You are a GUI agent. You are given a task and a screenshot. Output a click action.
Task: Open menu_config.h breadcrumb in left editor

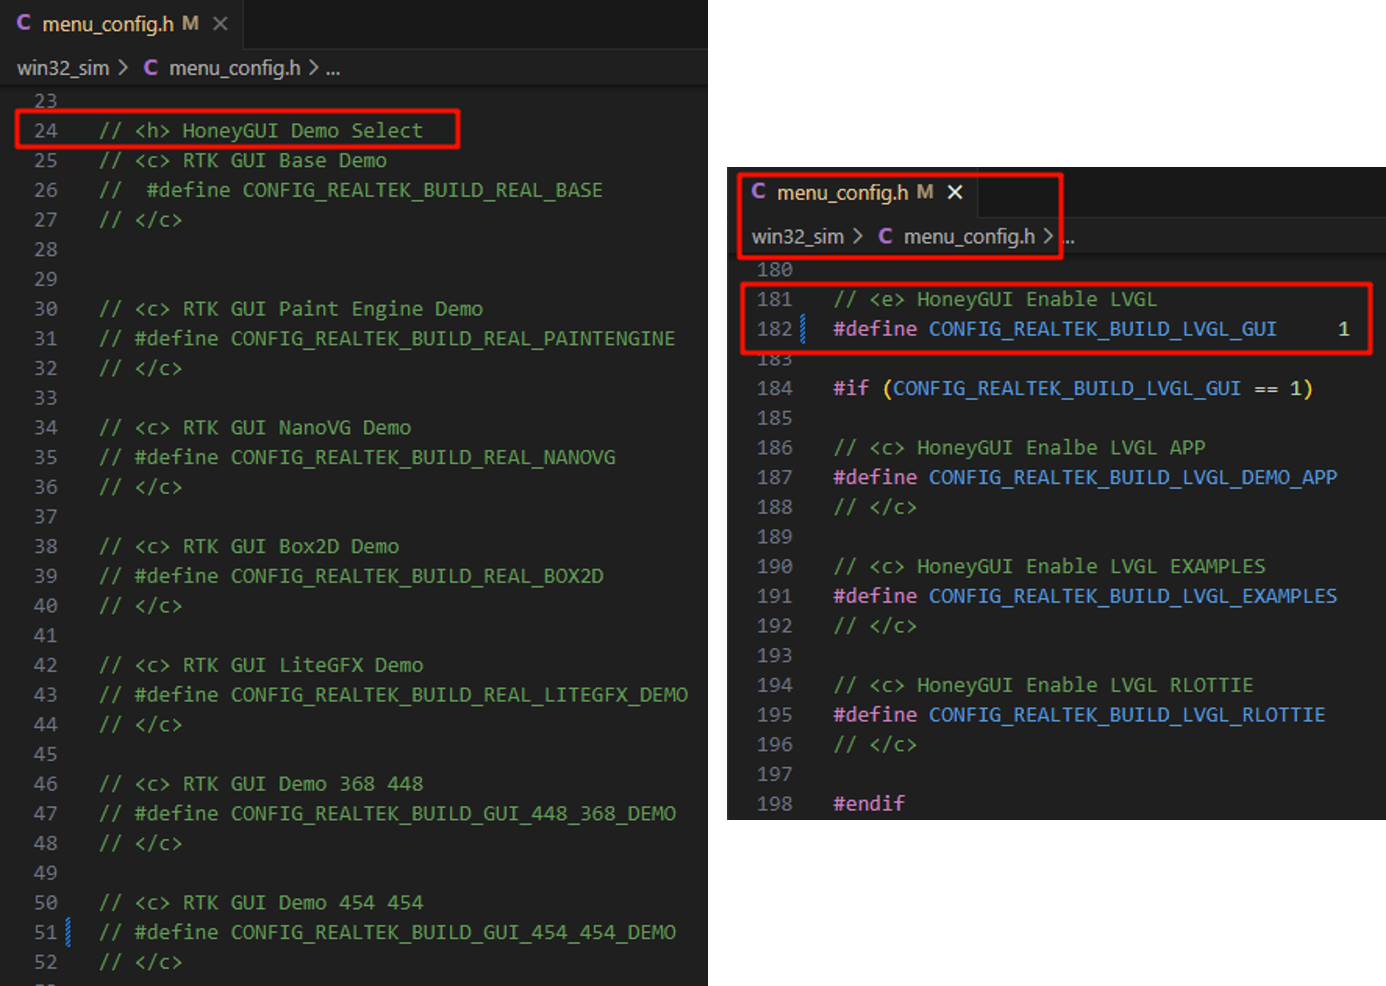pyautogui.click(x=234, y=68)
